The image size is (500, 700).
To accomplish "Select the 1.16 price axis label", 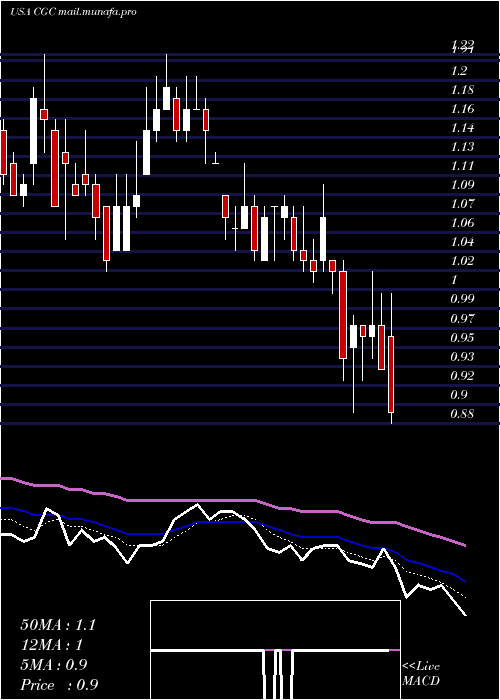I will point(462,109).
